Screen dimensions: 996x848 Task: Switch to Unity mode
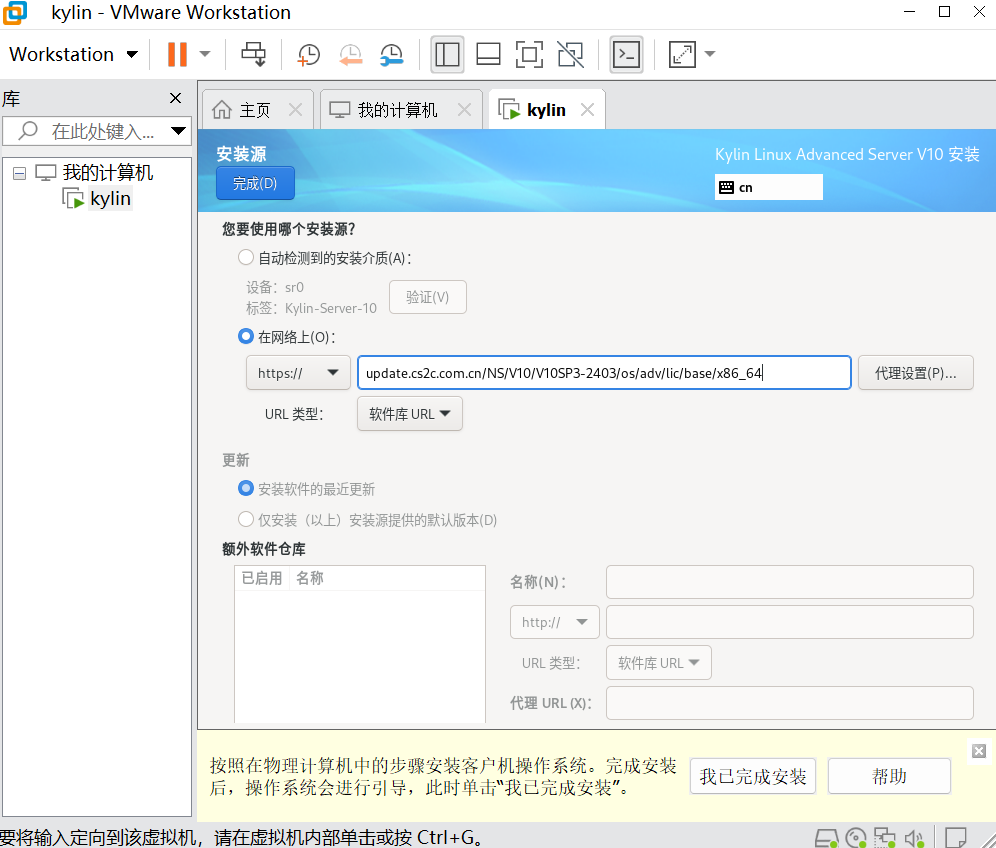pyautogui.click(x=570, y=55)
